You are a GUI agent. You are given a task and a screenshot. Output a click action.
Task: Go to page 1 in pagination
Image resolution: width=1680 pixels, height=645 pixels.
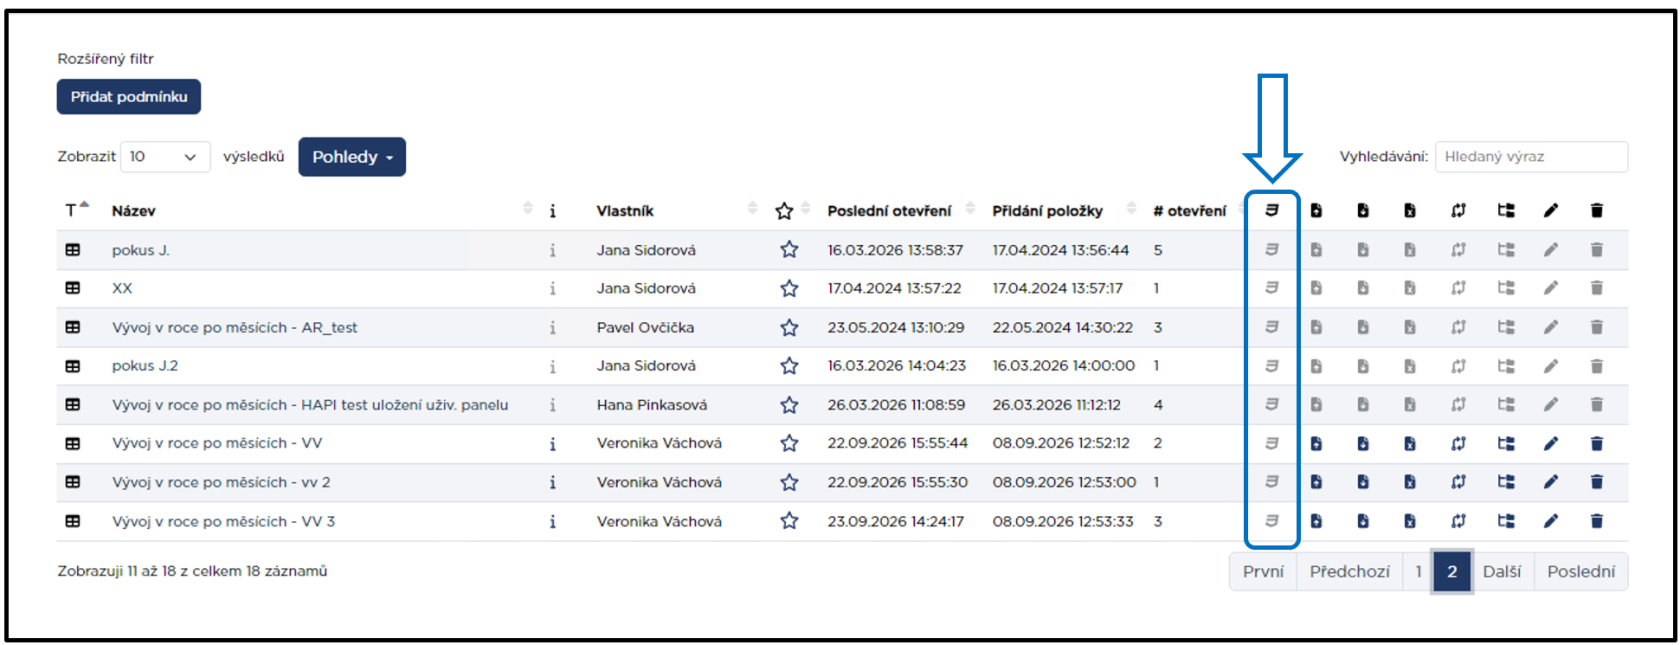[x=1418, y=572]
